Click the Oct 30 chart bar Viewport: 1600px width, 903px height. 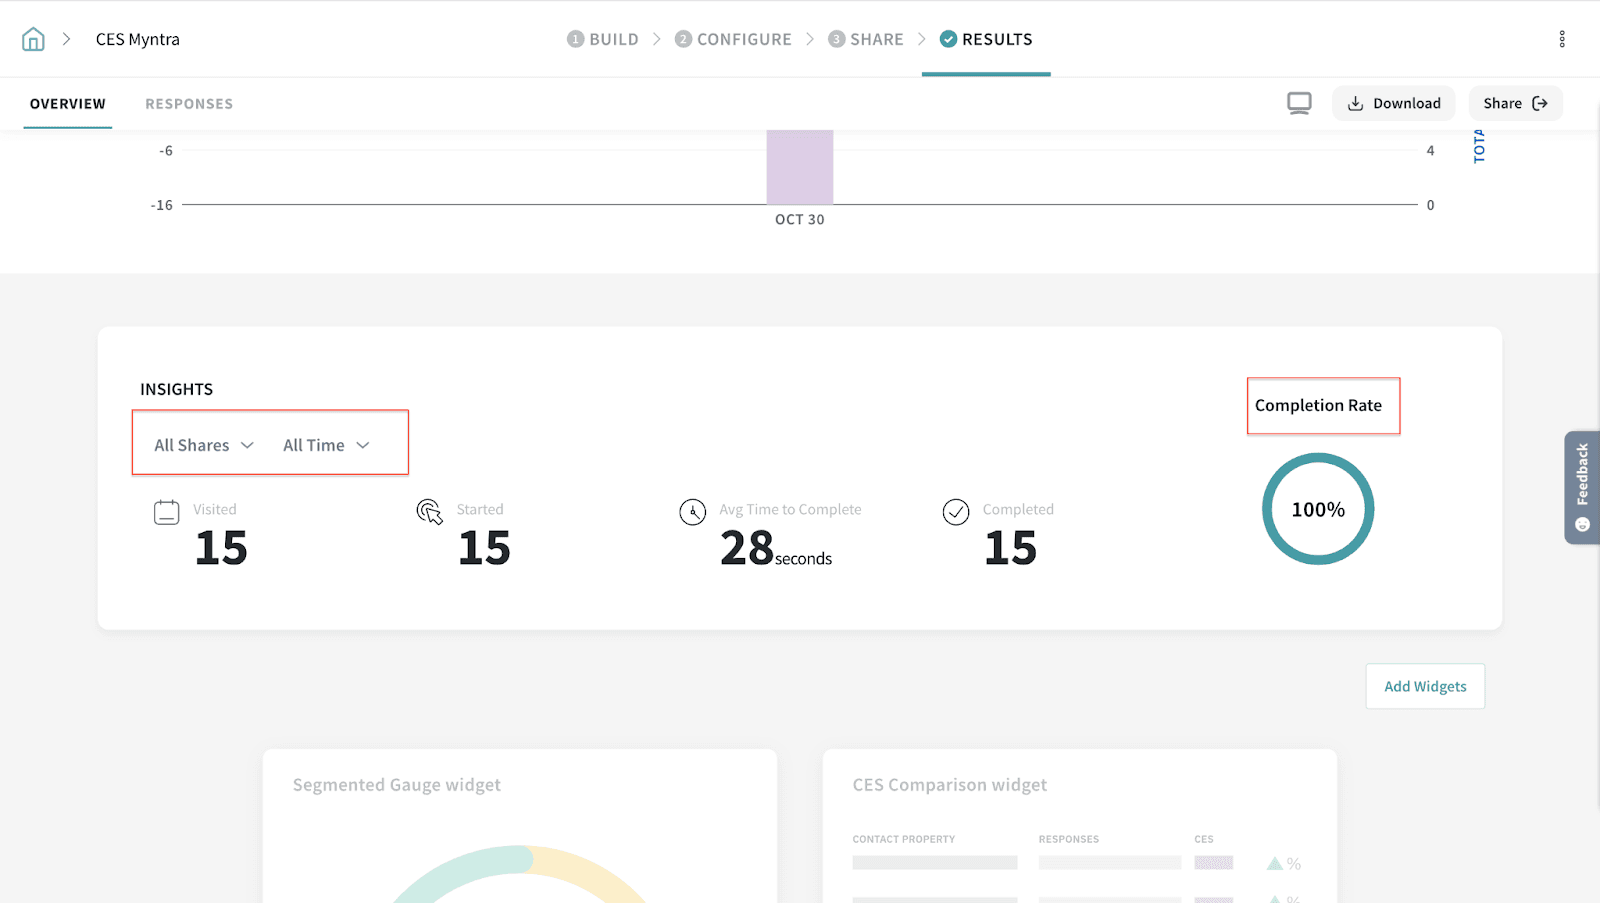pos(800,167)
